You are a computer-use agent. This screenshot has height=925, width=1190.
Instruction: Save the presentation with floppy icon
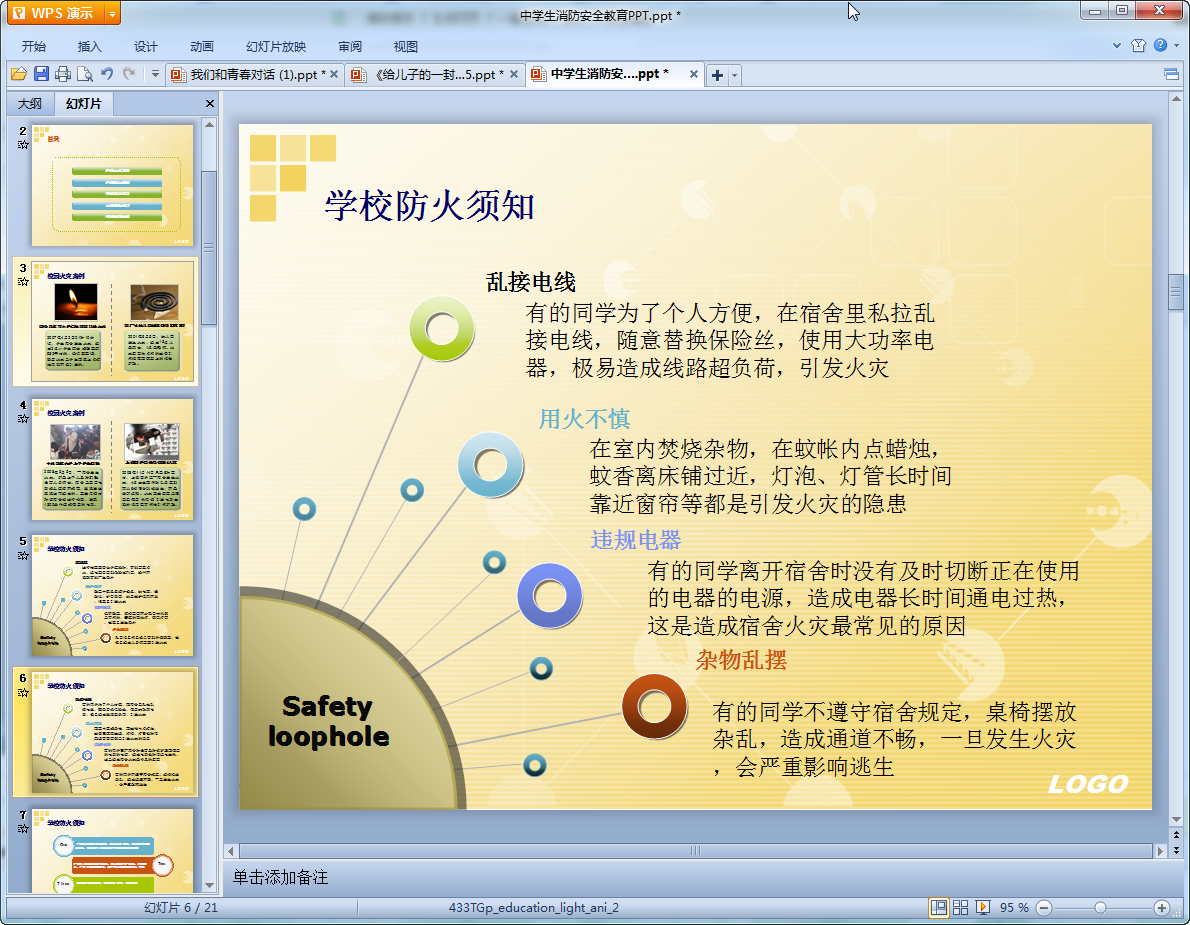[41, 74]
